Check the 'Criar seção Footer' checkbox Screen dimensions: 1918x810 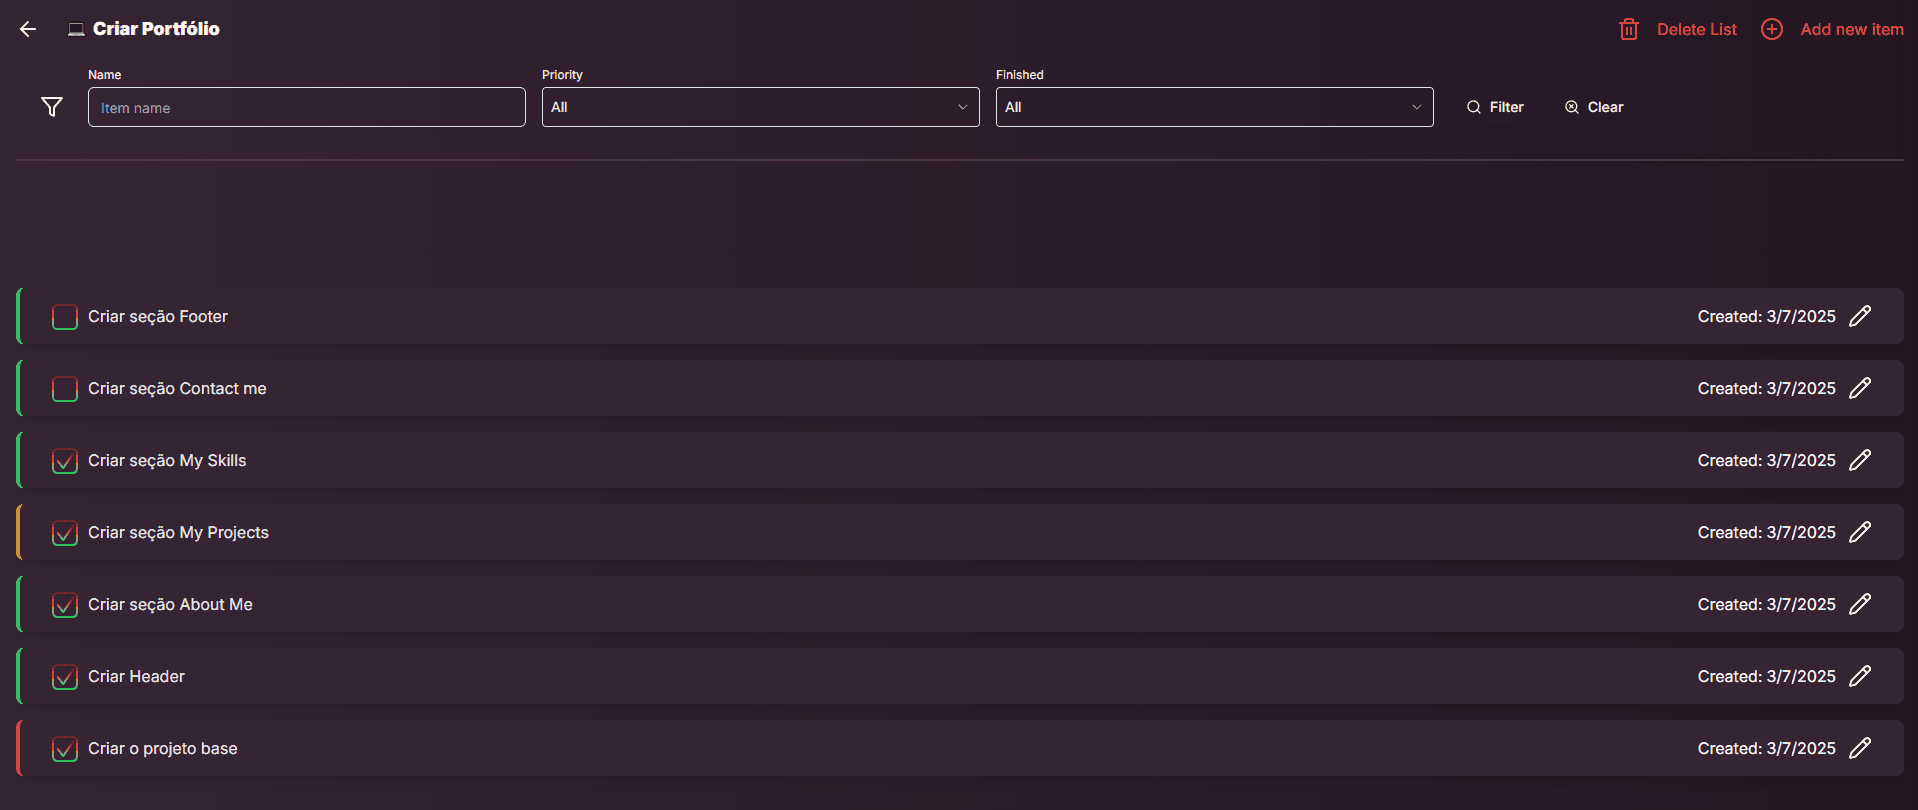pos(65,317)
